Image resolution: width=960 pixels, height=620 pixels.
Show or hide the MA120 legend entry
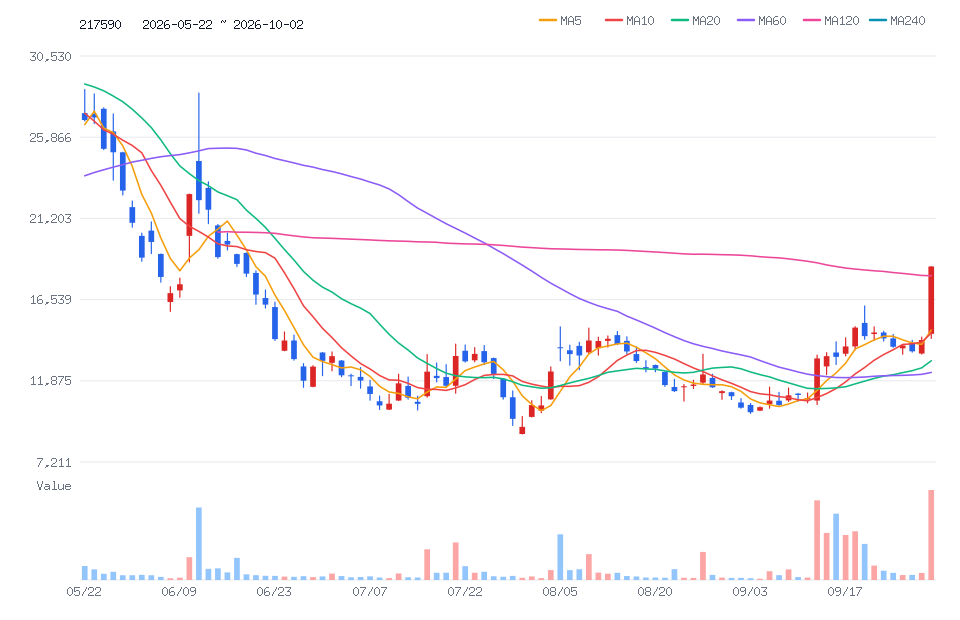(831, 21)
